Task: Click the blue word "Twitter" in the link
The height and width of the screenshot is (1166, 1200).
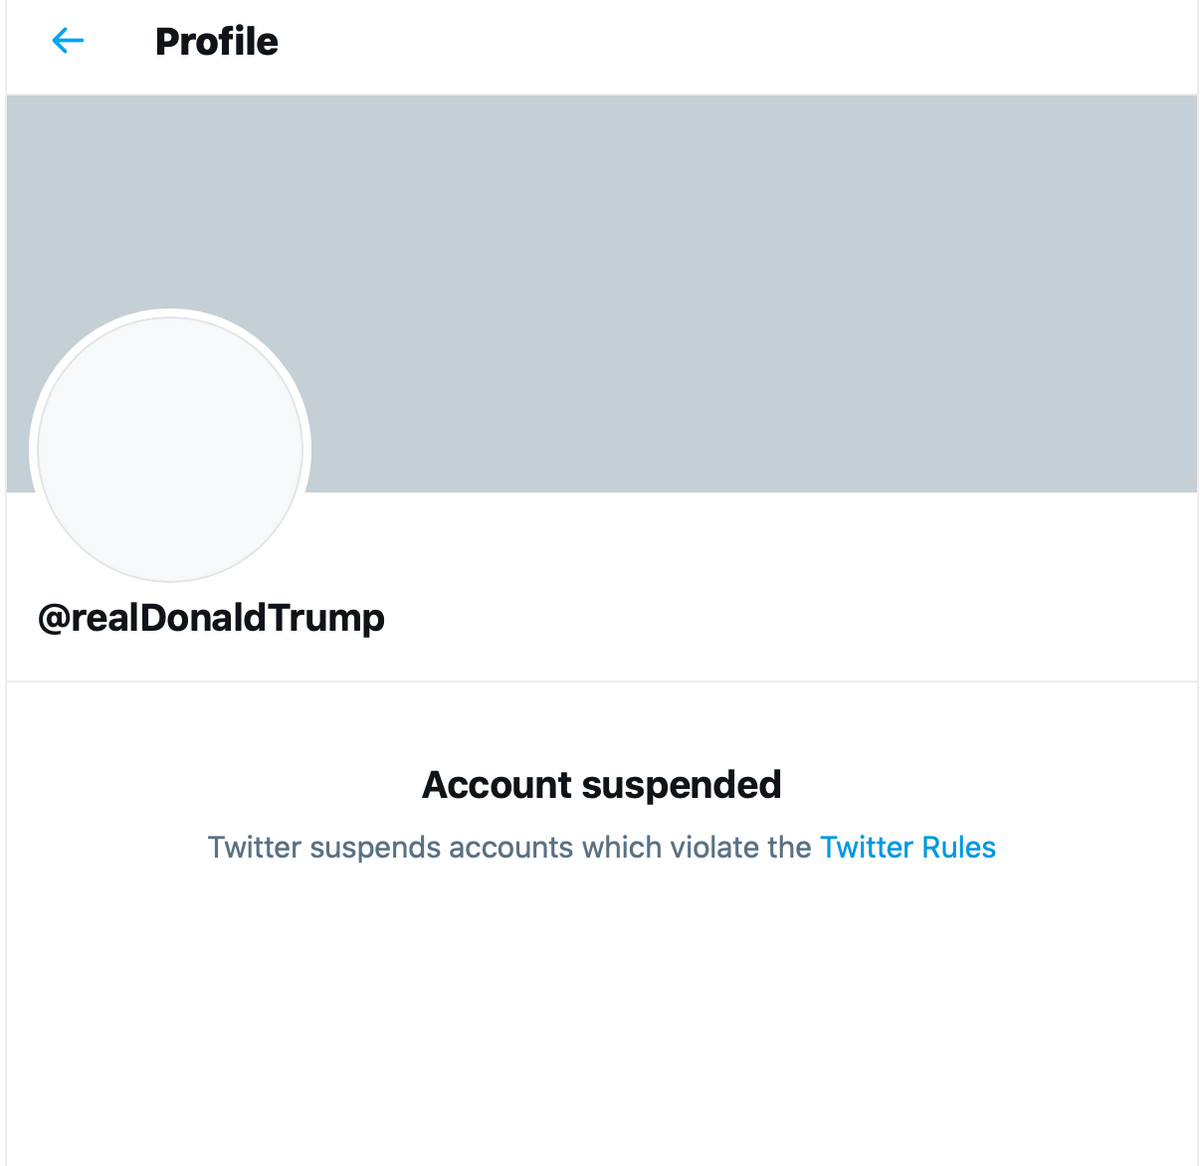Action: [x=866, y=847]
